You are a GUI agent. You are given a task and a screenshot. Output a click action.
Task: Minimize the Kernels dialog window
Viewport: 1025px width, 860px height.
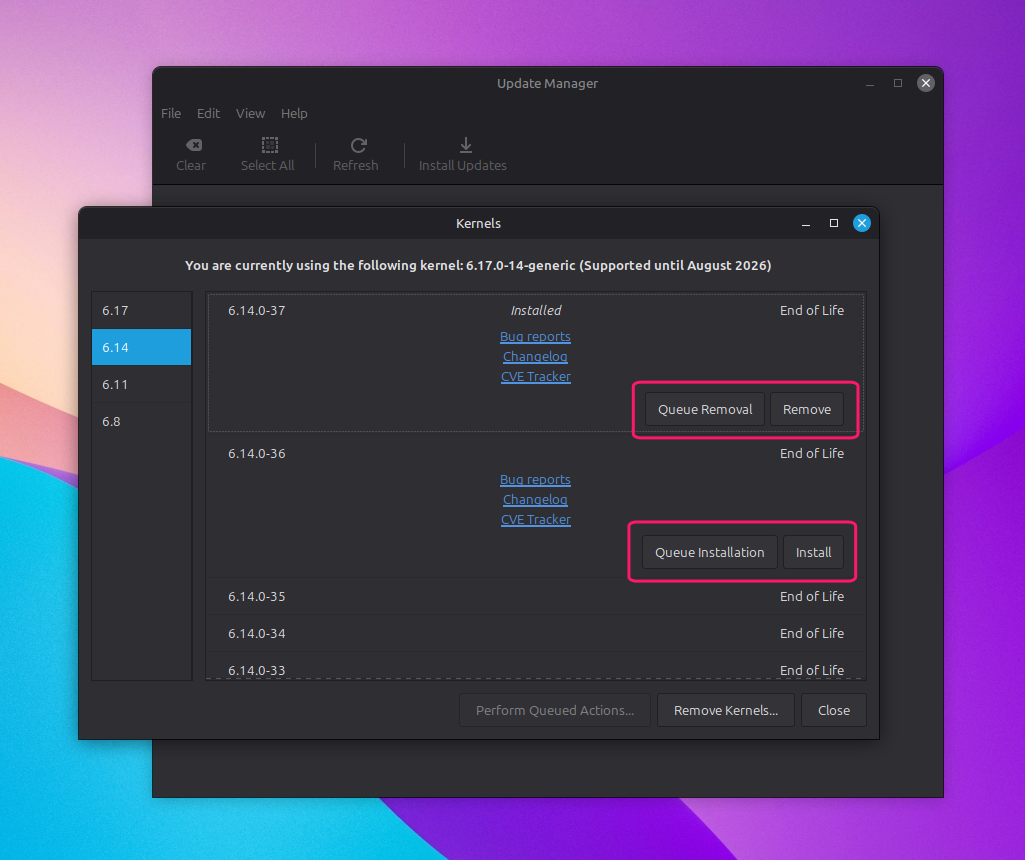(x=805, y=223)
